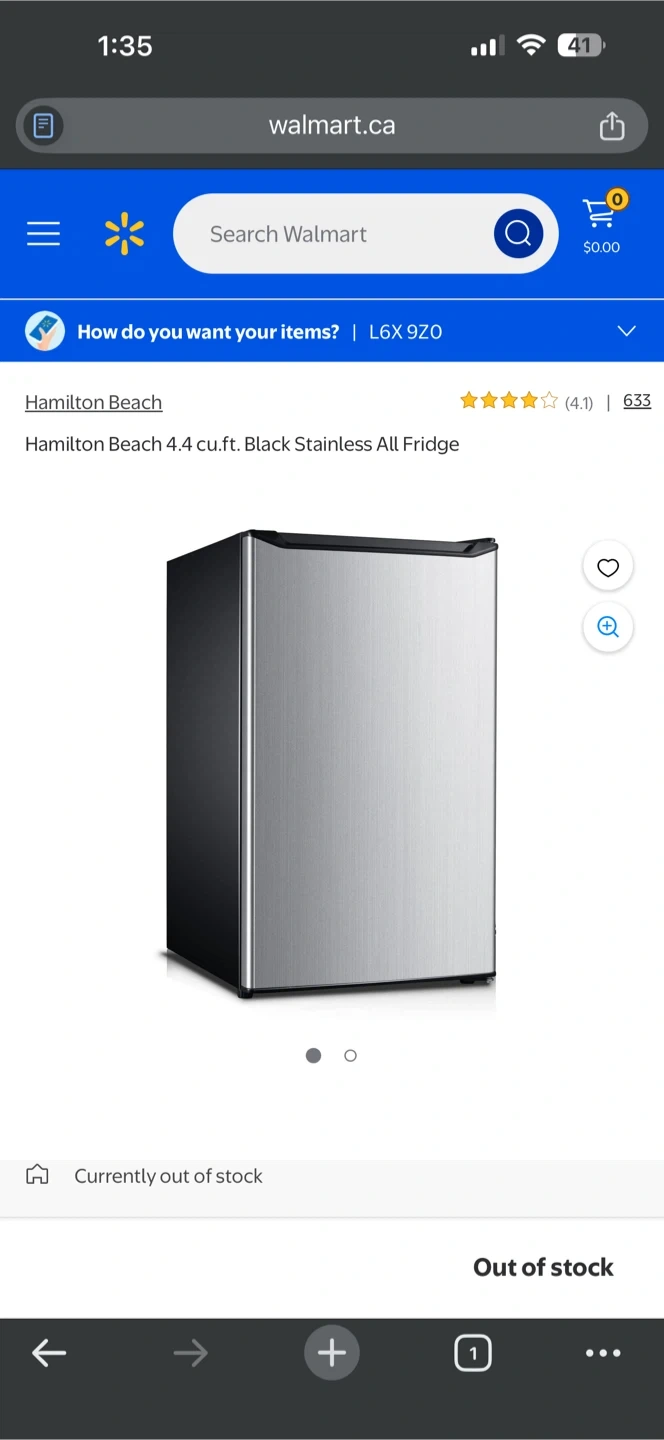
Task: Add fridge to favourites with heart icon
Action: [x=608, y=568]
